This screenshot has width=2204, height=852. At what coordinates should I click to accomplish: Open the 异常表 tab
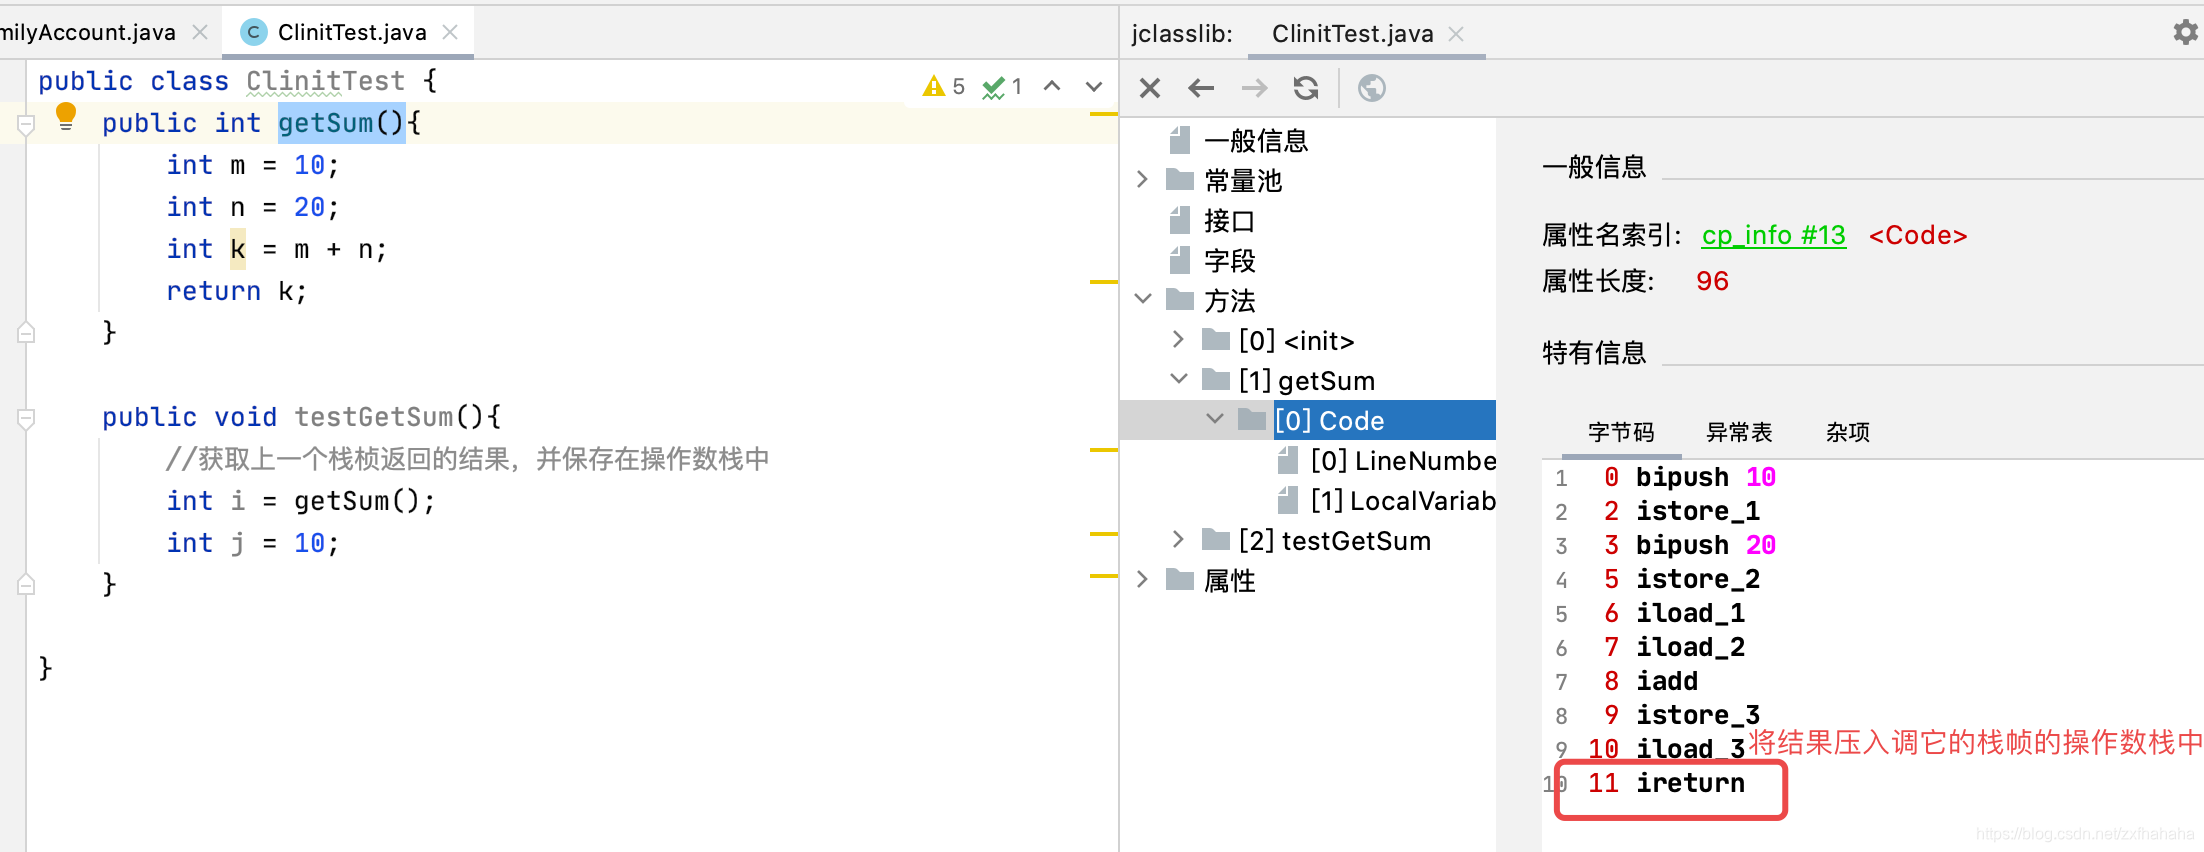click(x=1739, y=432)
